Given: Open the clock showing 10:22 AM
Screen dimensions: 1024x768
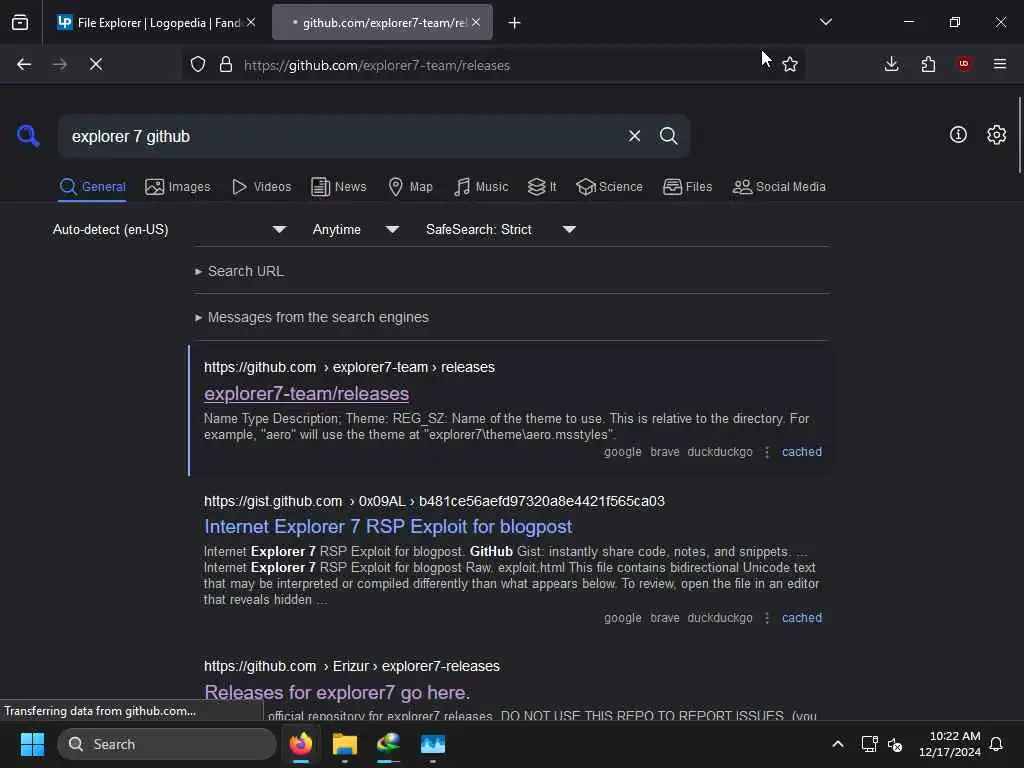Looking at the screenshot, I should (x=950, y=744).
